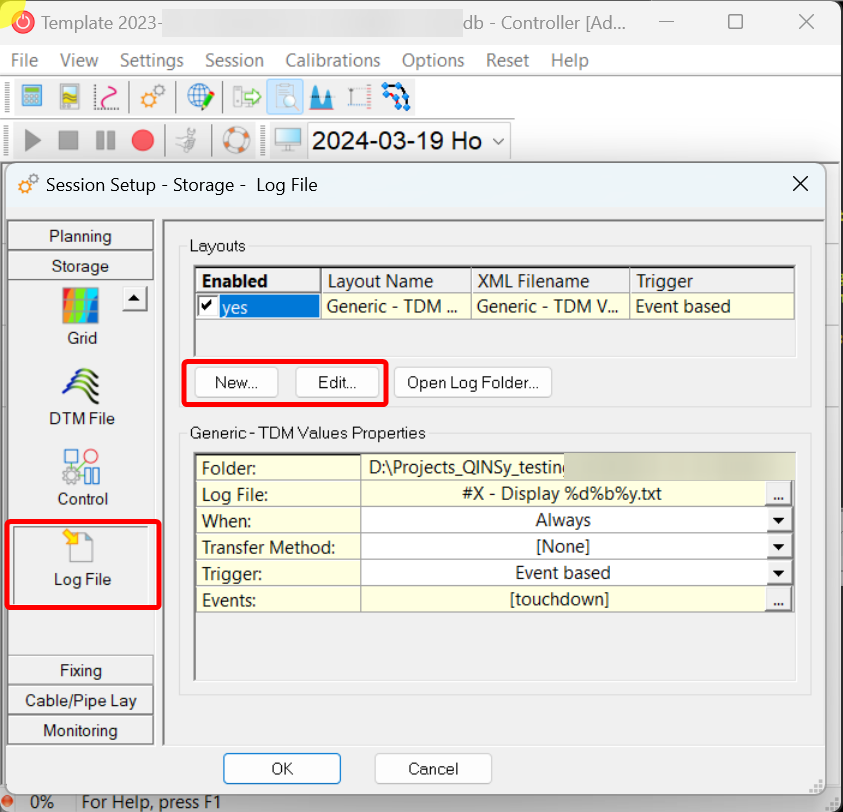
Task: Confirm with the OK button
Action: pyautogui.click(x=282, y=768)
